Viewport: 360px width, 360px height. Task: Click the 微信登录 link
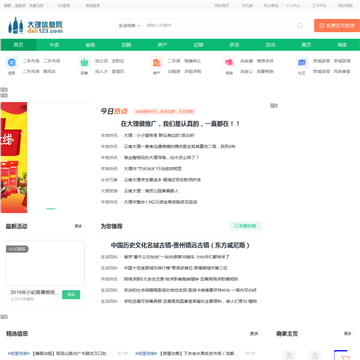click(92, 6)
